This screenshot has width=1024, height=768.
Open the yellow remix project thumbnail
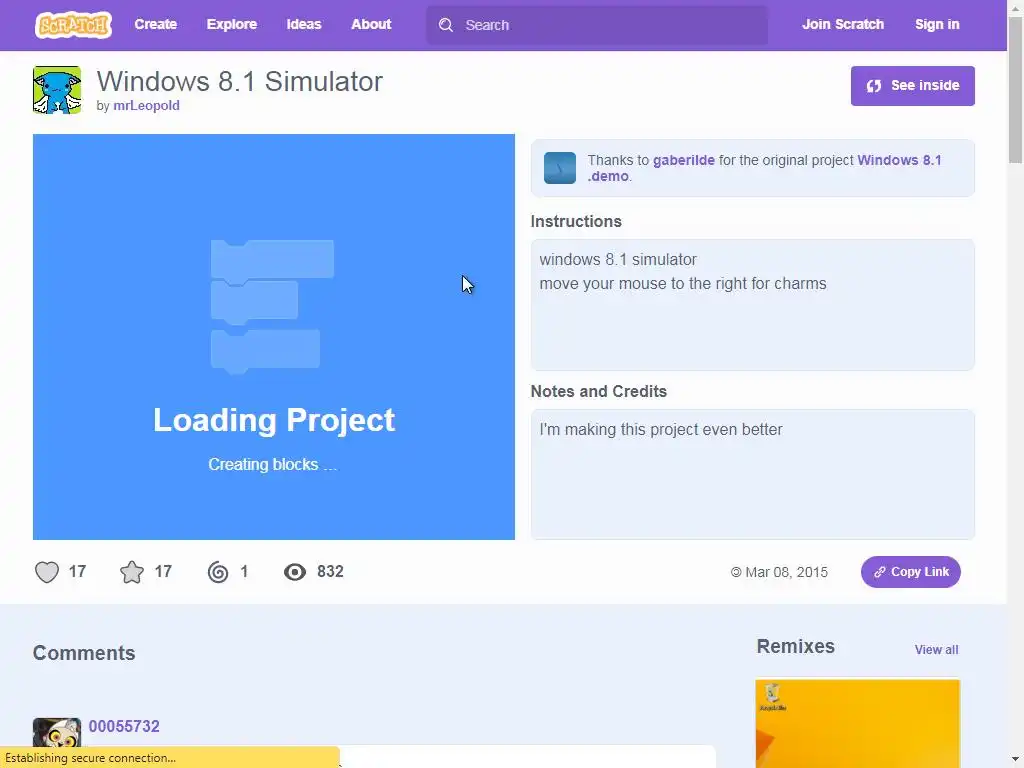click(x=857, y=723)
